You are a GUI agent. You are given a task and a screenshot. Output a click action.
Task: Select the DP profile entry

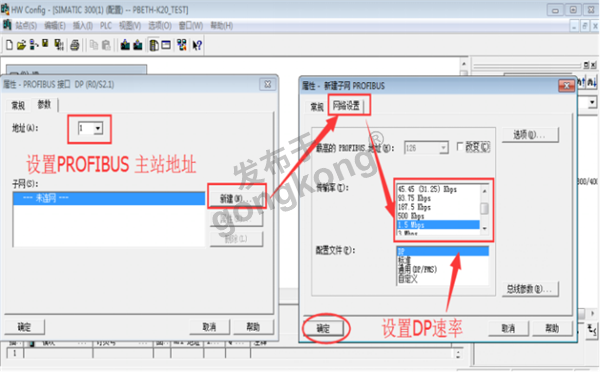tap(443, 251)
